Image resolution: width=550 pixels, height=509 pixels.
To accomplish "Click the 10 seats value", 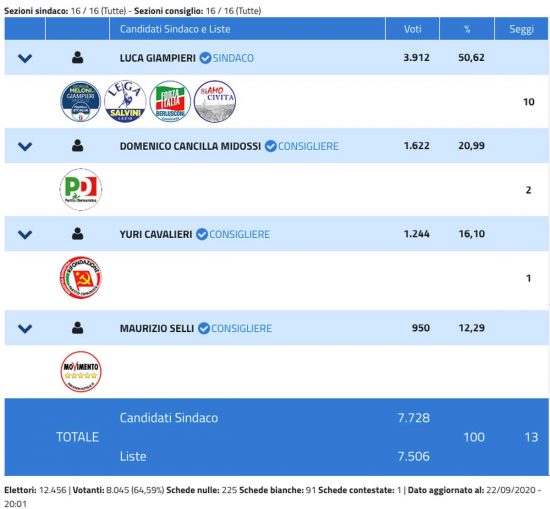I will click(529, 102).
